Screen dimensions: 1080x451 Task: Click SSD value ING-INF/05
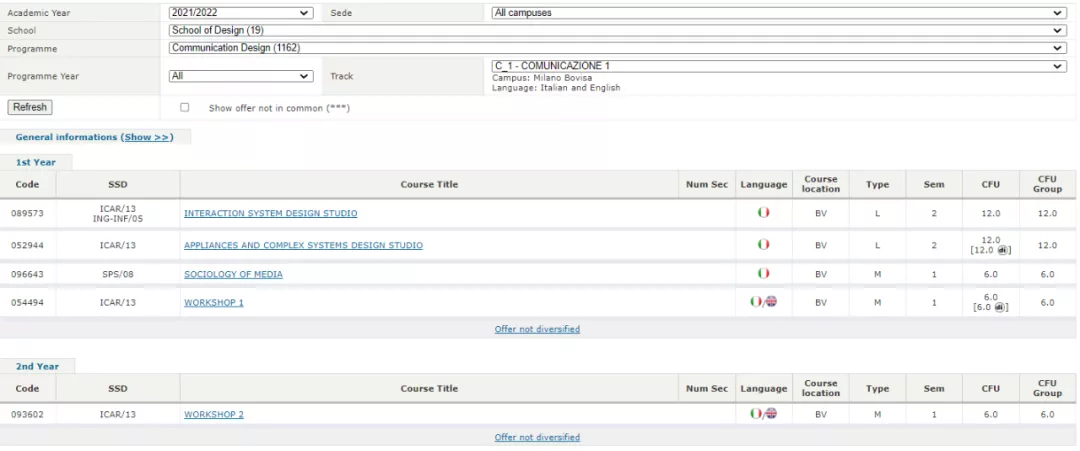(x=118, y=218)
